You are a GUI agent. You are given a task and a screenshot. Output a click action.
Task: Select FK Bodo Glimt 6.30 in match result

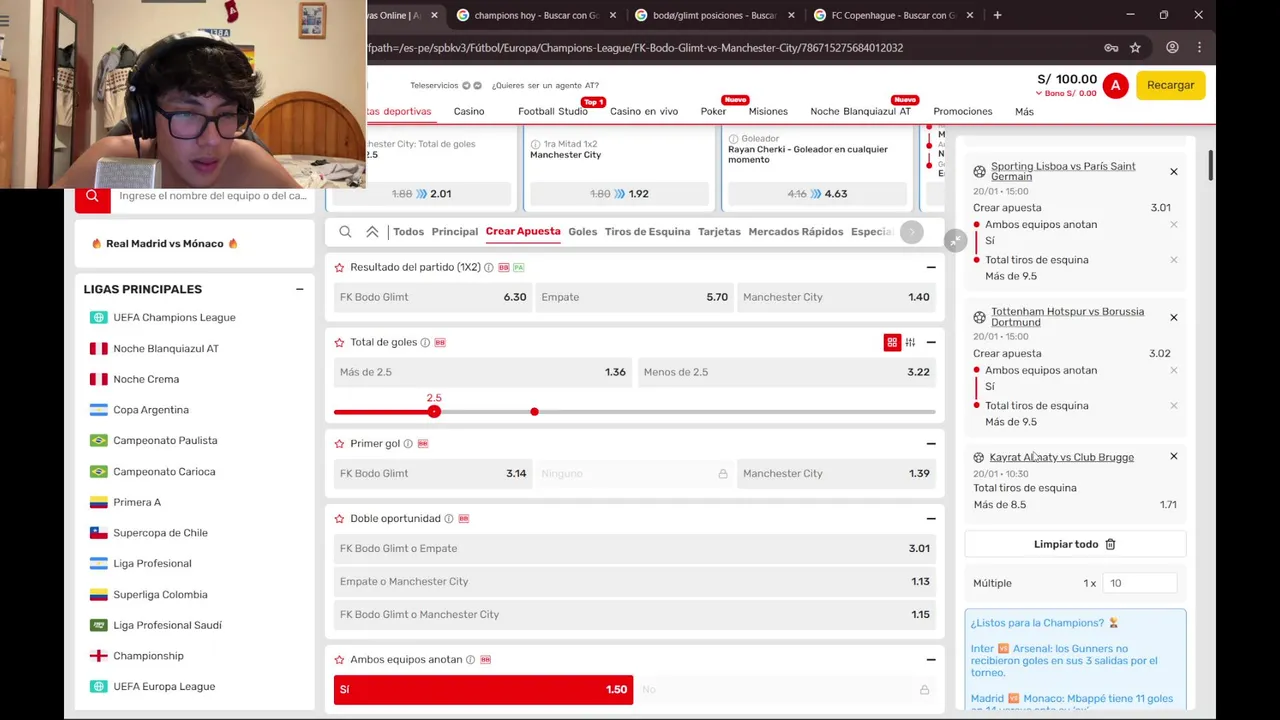pos(433,297)
